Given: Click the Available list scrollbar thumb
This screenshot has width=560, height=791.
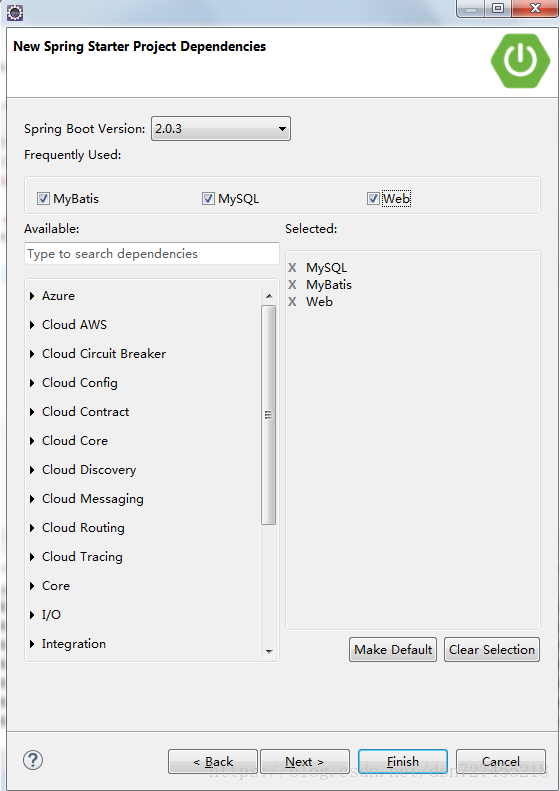Looking at the screenshot, I should click(x=268, y=415).
